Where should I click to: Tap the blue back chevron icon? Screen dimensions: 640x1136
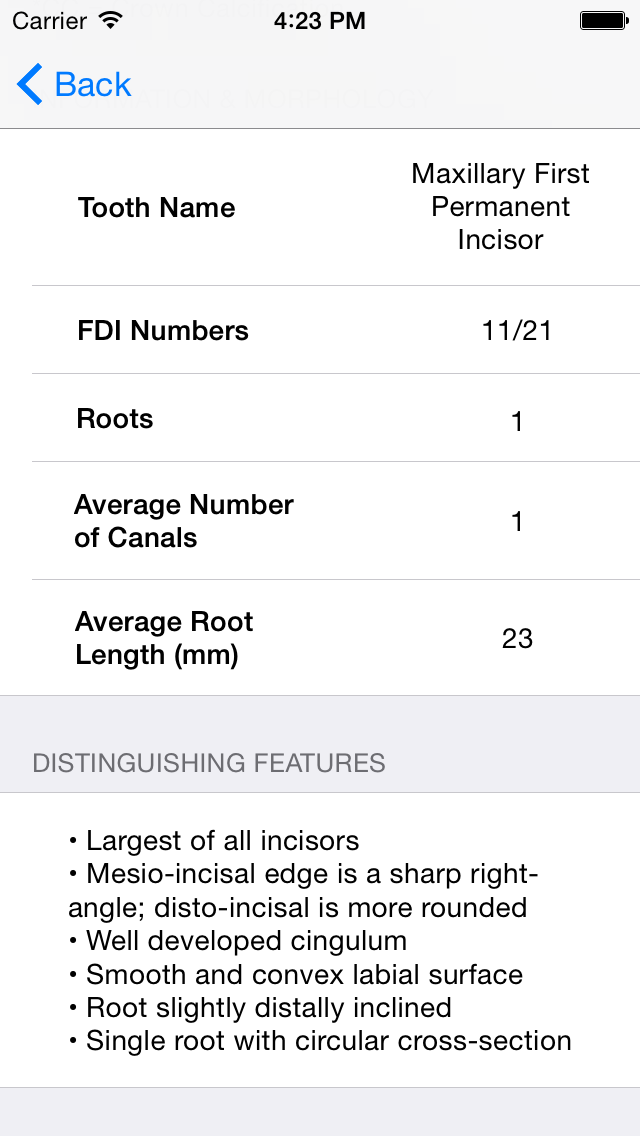coord(30,84)
